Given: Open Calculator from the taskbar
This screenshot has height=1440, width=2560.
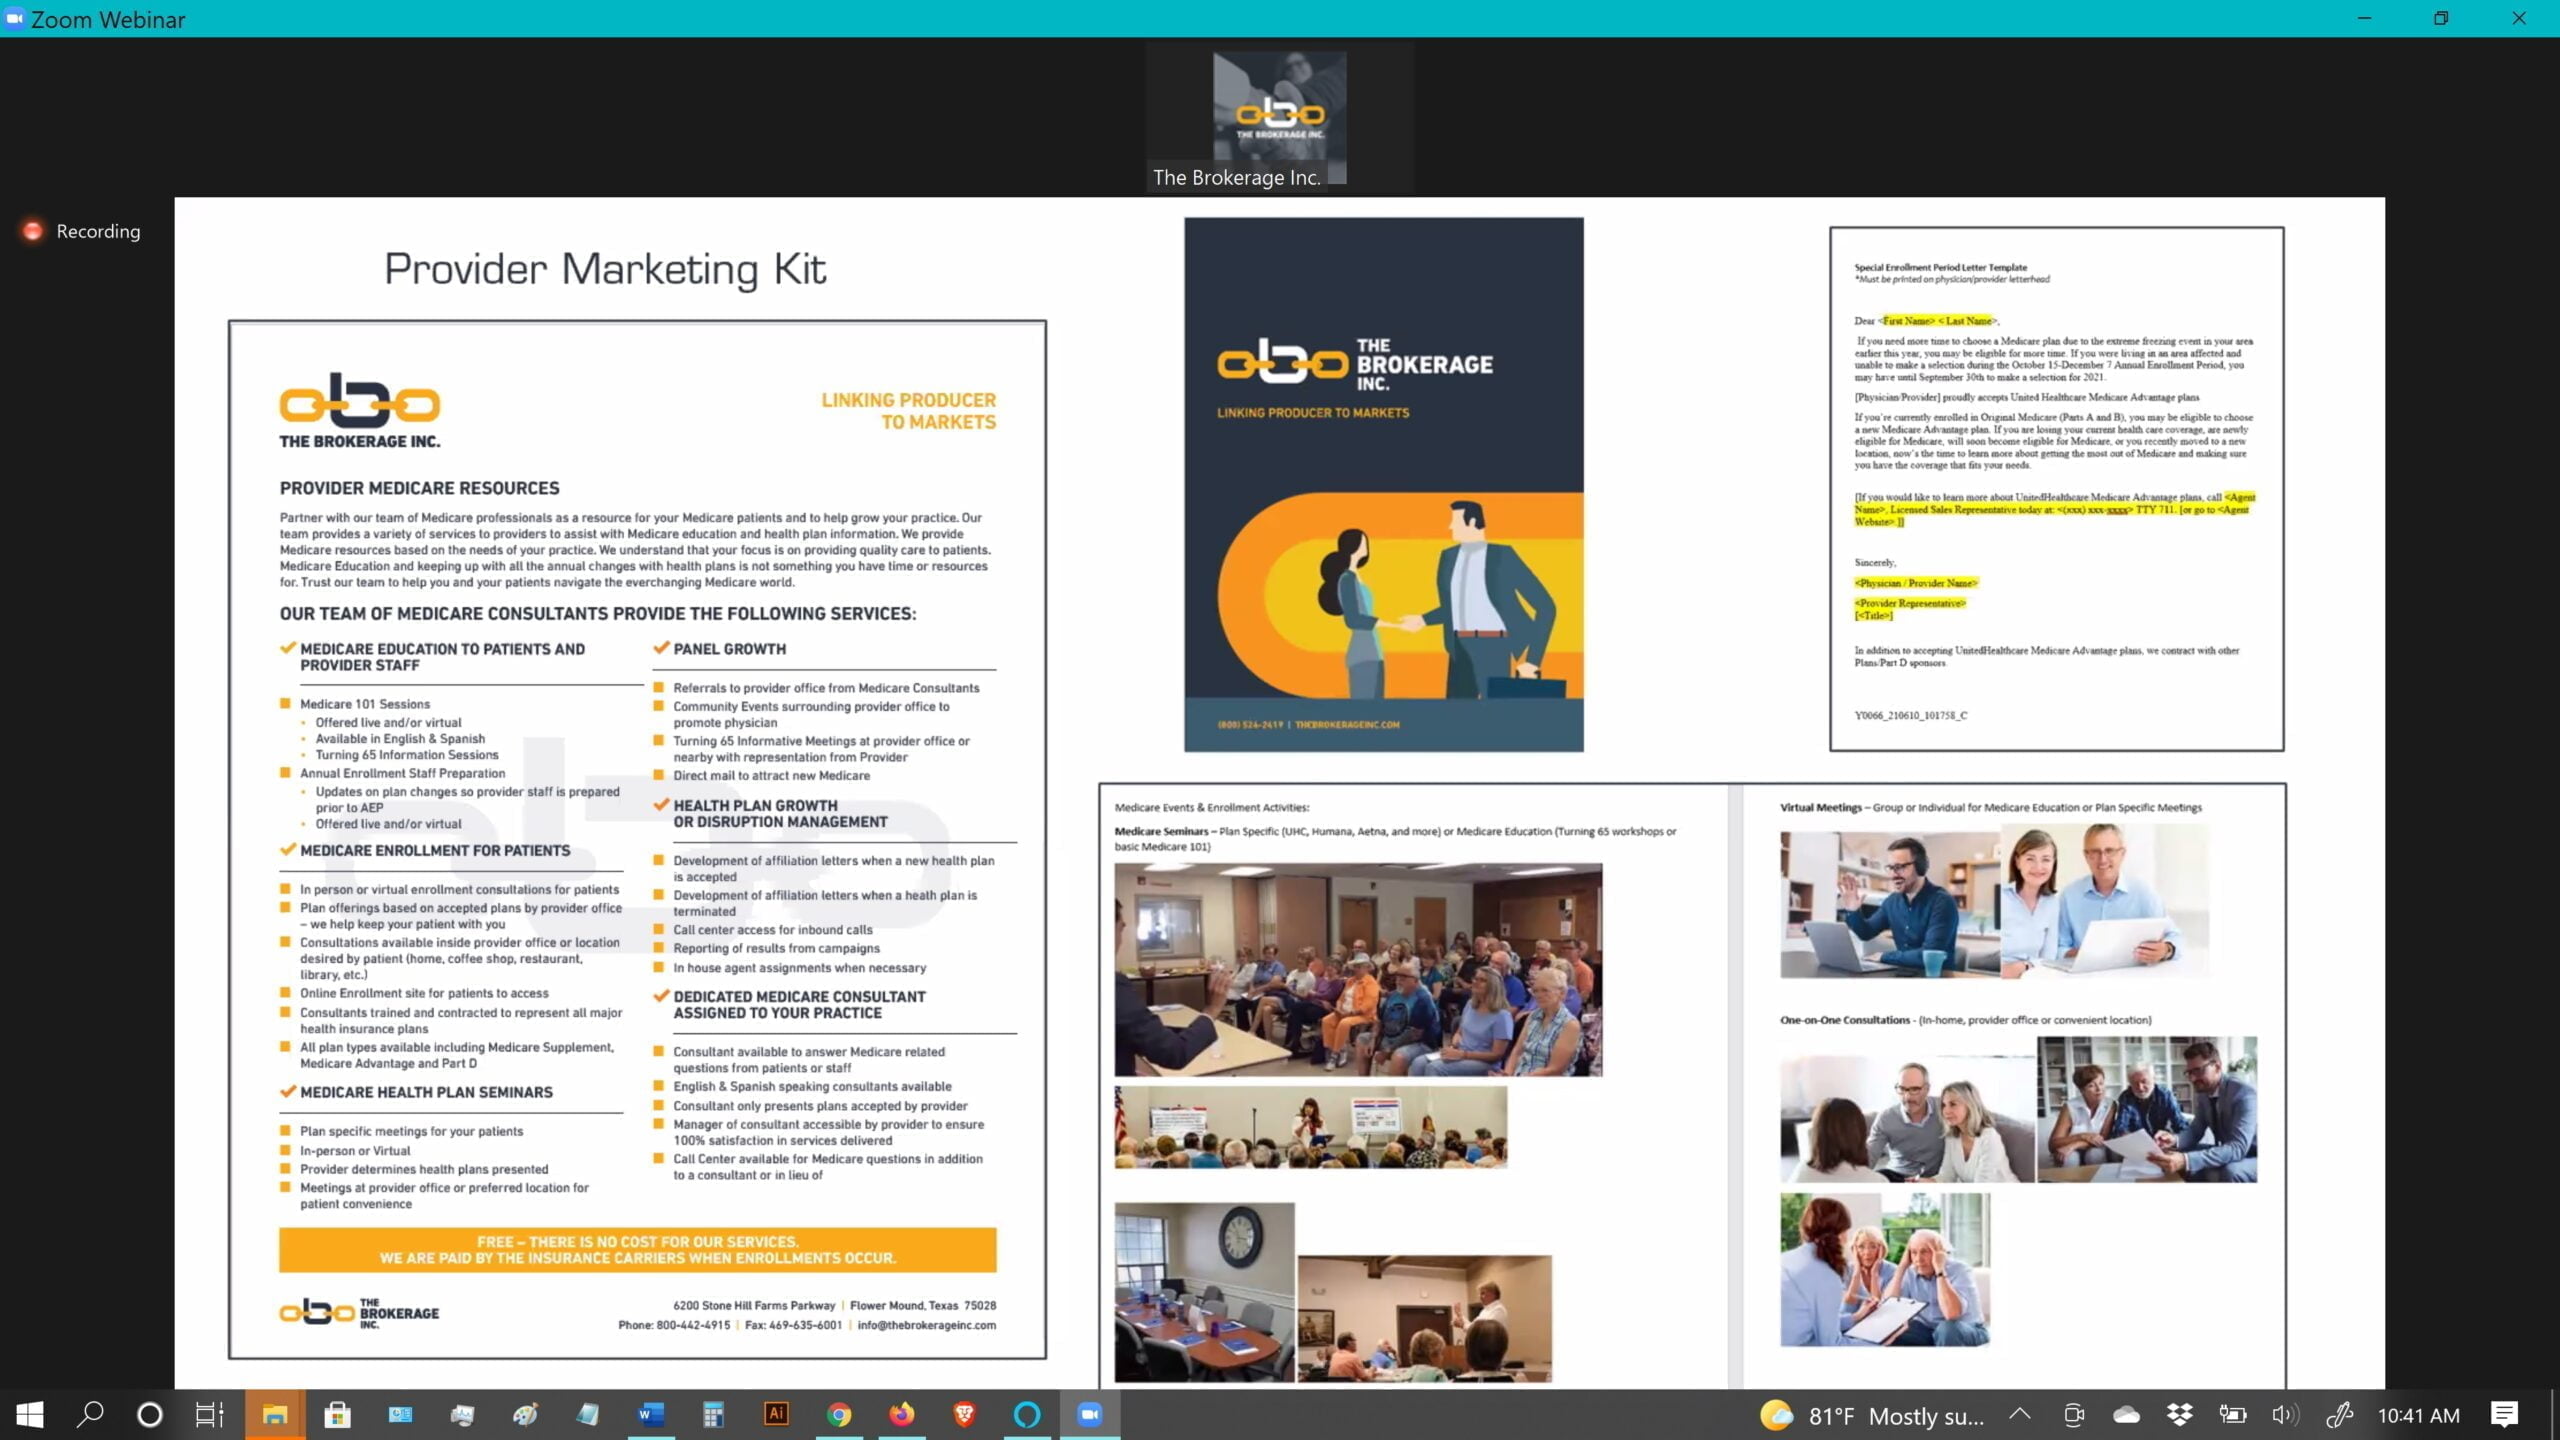Looking at the screenshot, I should coord(713,1414).
